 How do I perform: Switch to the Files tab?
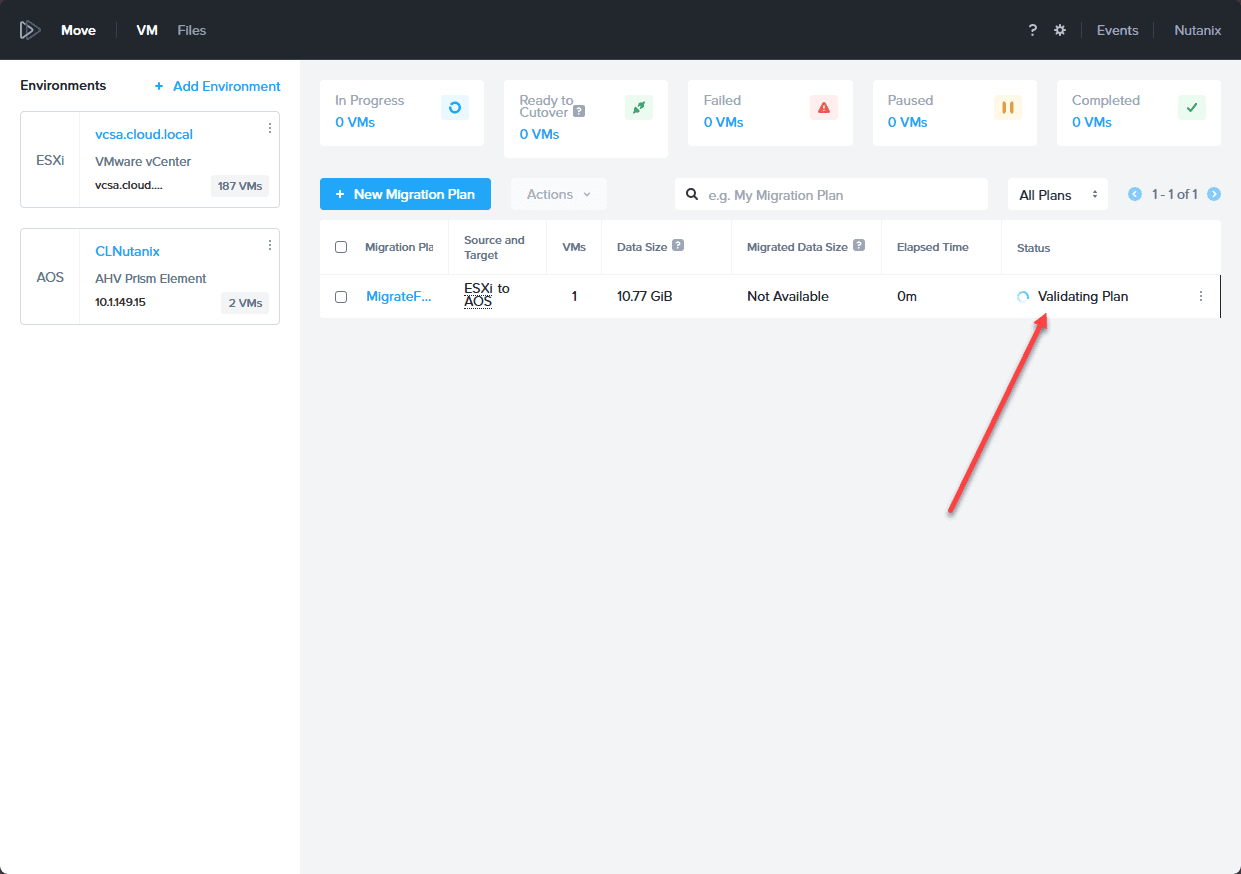(x=192, y=30)
